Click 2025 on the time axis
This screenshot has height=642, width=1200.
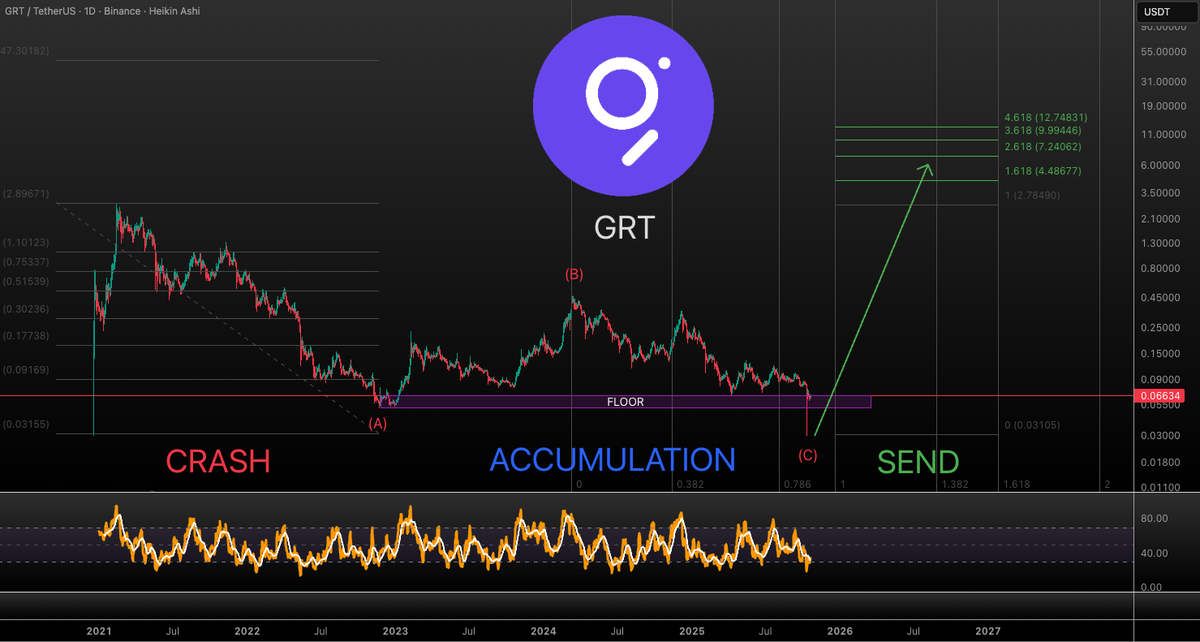click(x=692, y=631)
